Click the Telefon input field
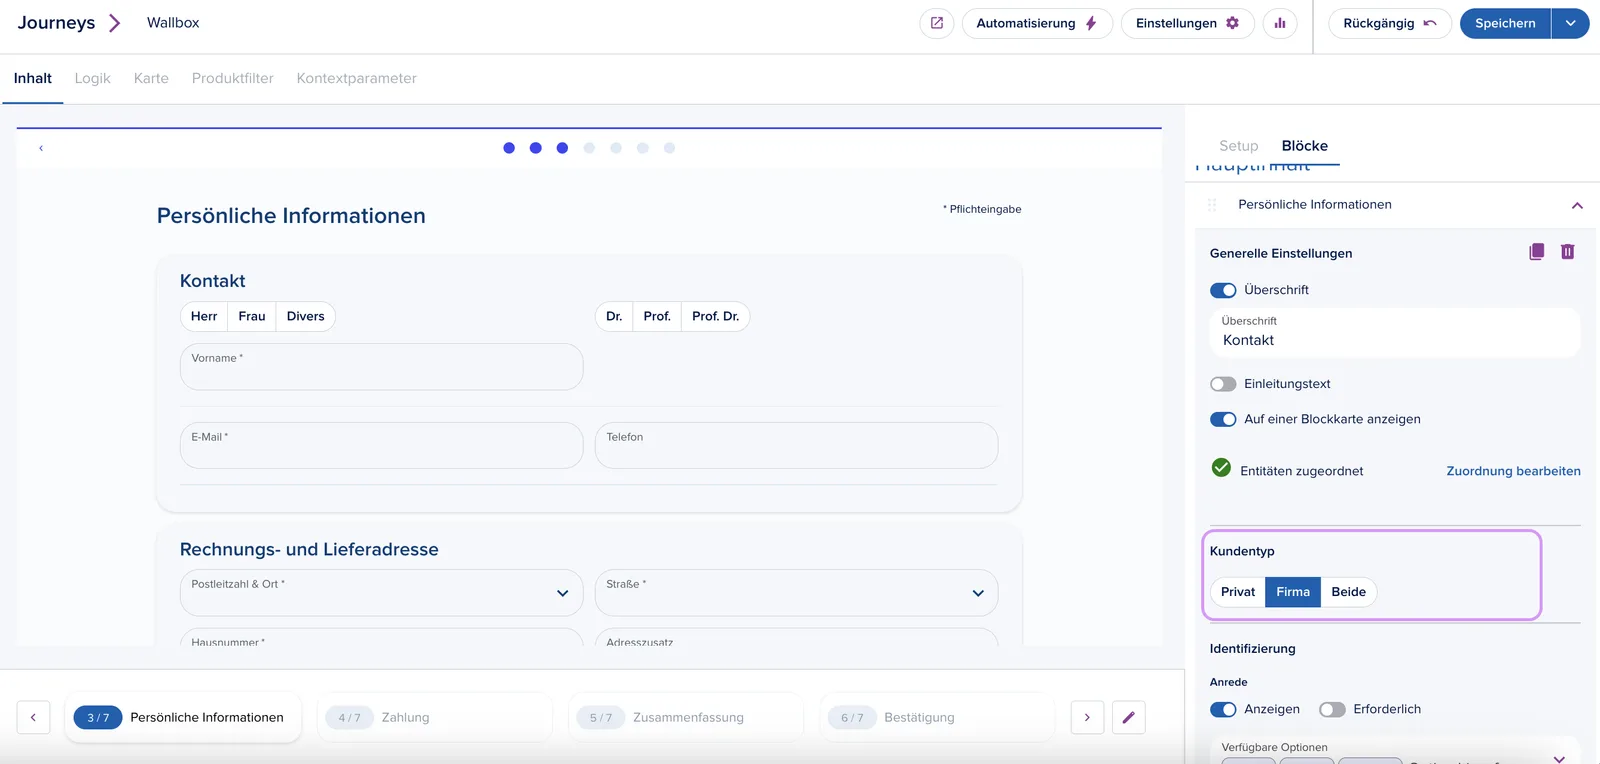Viewport: 1600px width, 764px height. tap(796, 445)
